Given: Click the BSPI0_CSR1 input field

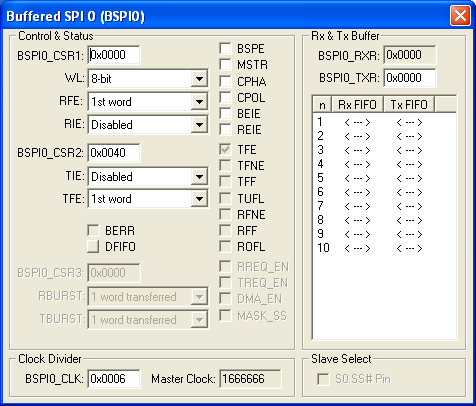Looking at the screenshot, I should [x=114, y=55].
